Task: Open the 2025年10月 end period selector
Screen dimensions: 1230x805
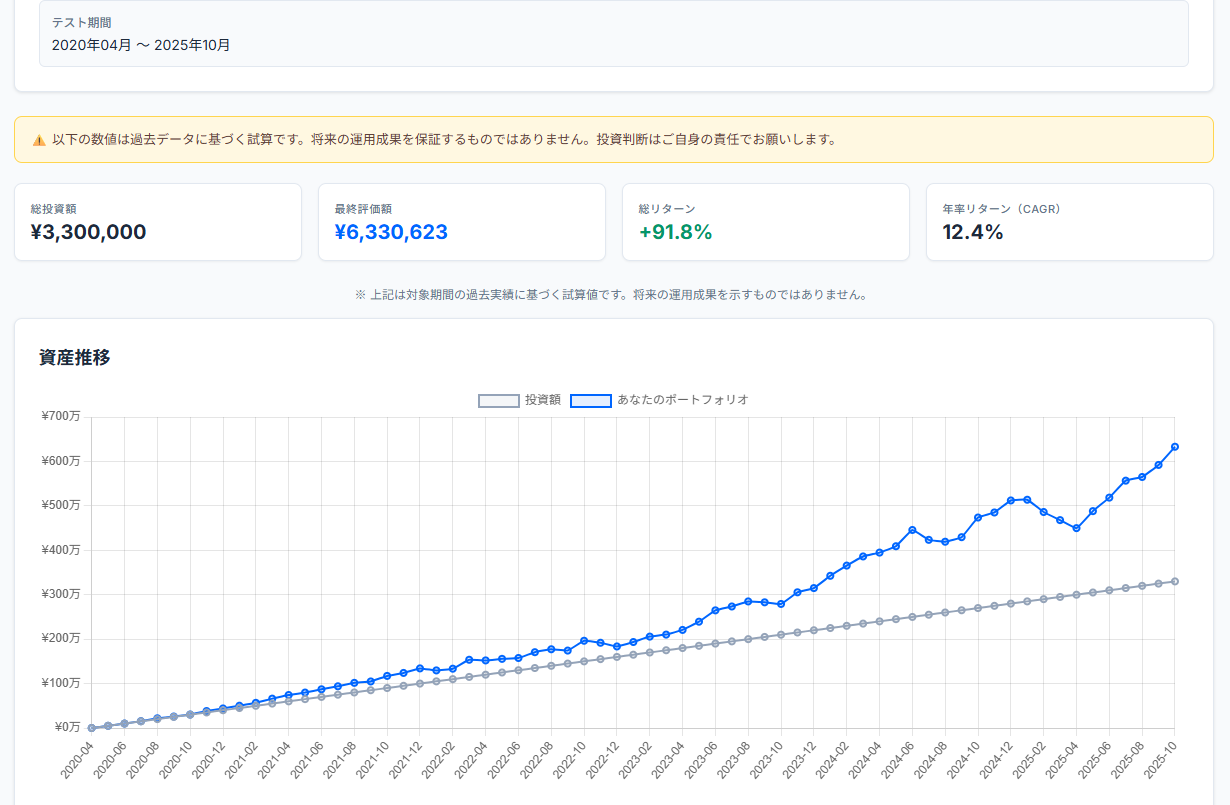Action: [192, 44]
